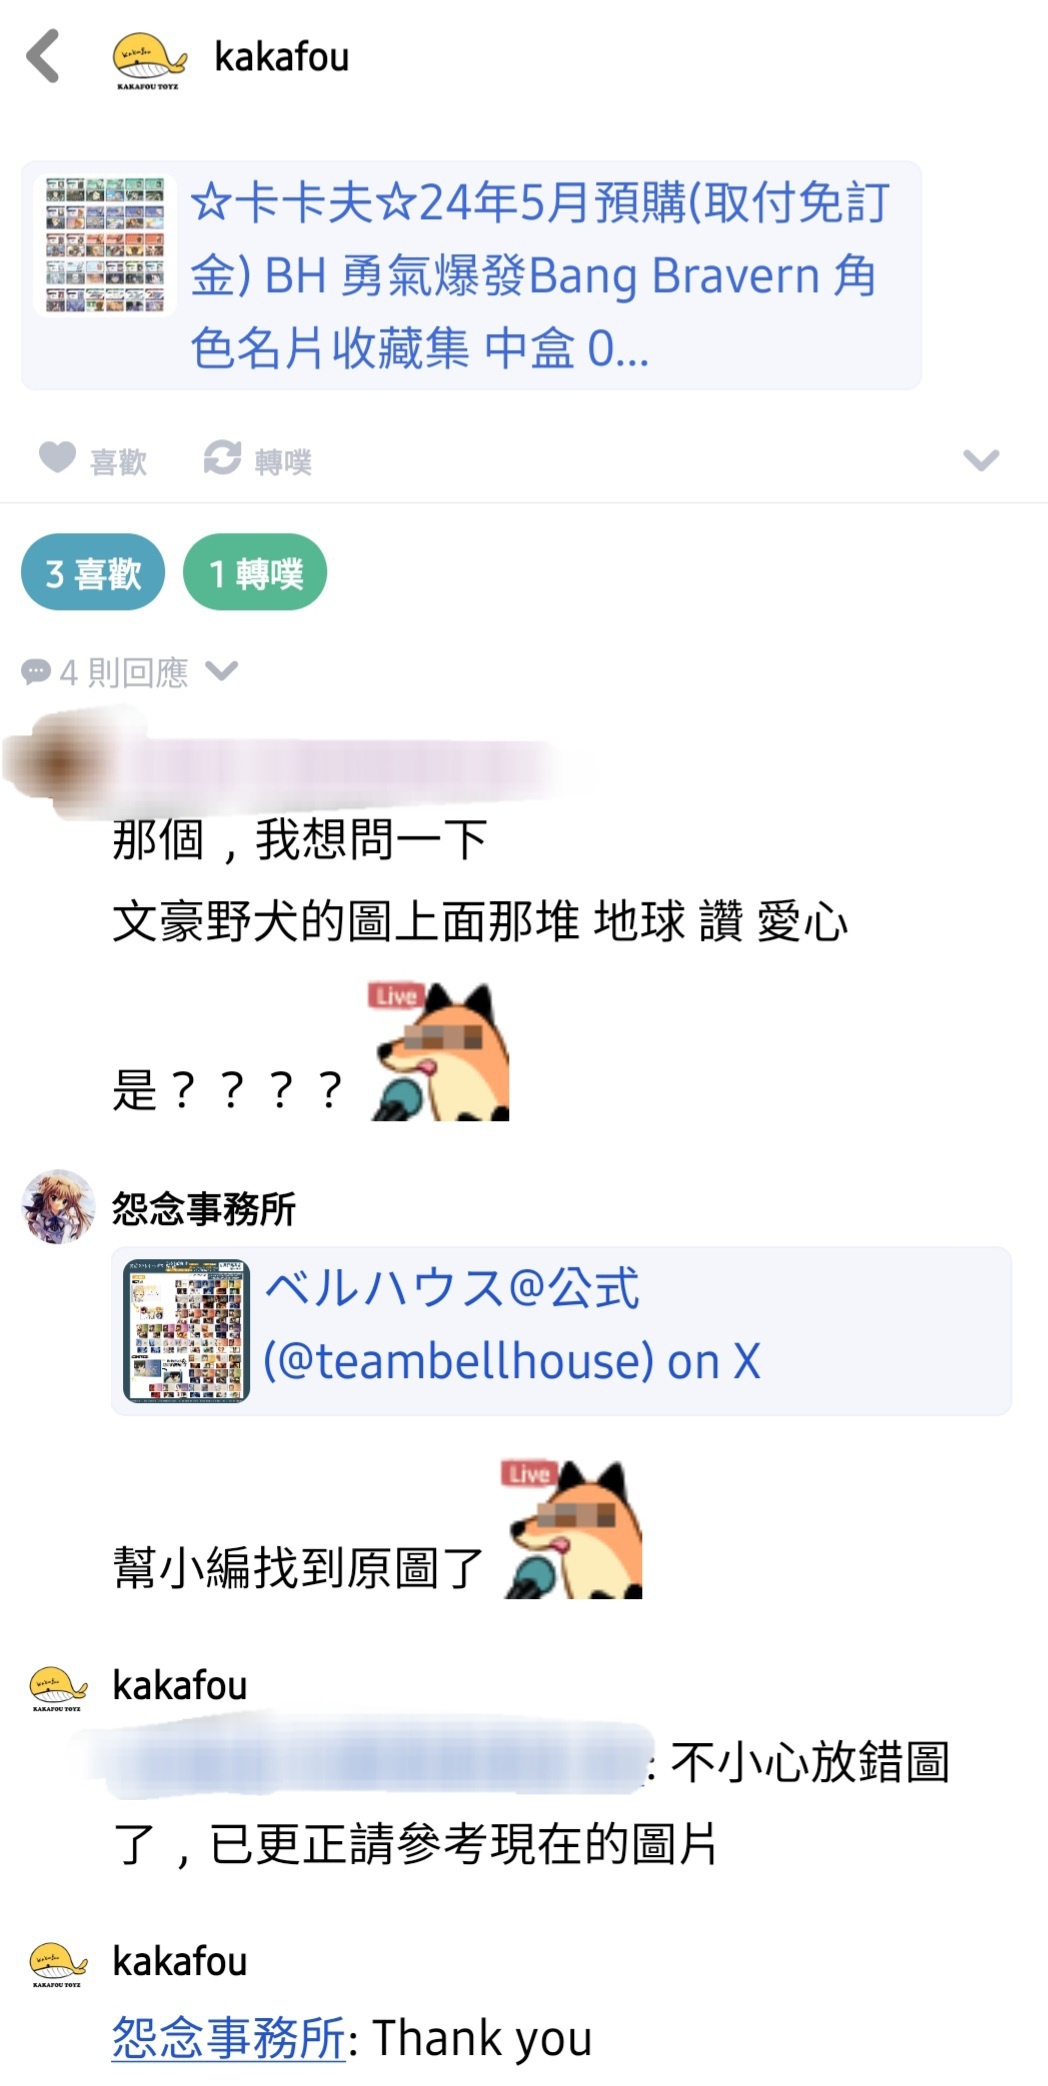Tap the speech bubble responses icon
Screen dimensions: 1048x2086
[x=36, y=672]
